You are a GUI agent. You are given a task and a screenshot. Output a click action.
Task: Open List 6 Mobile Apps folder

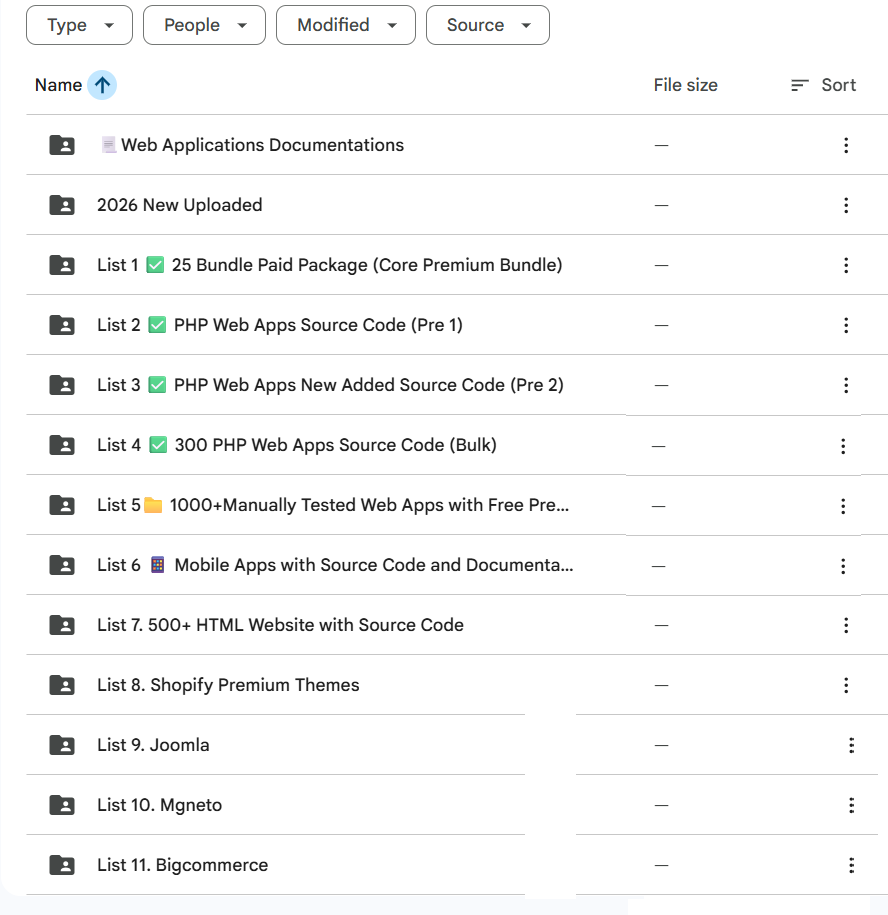point(334,565)
